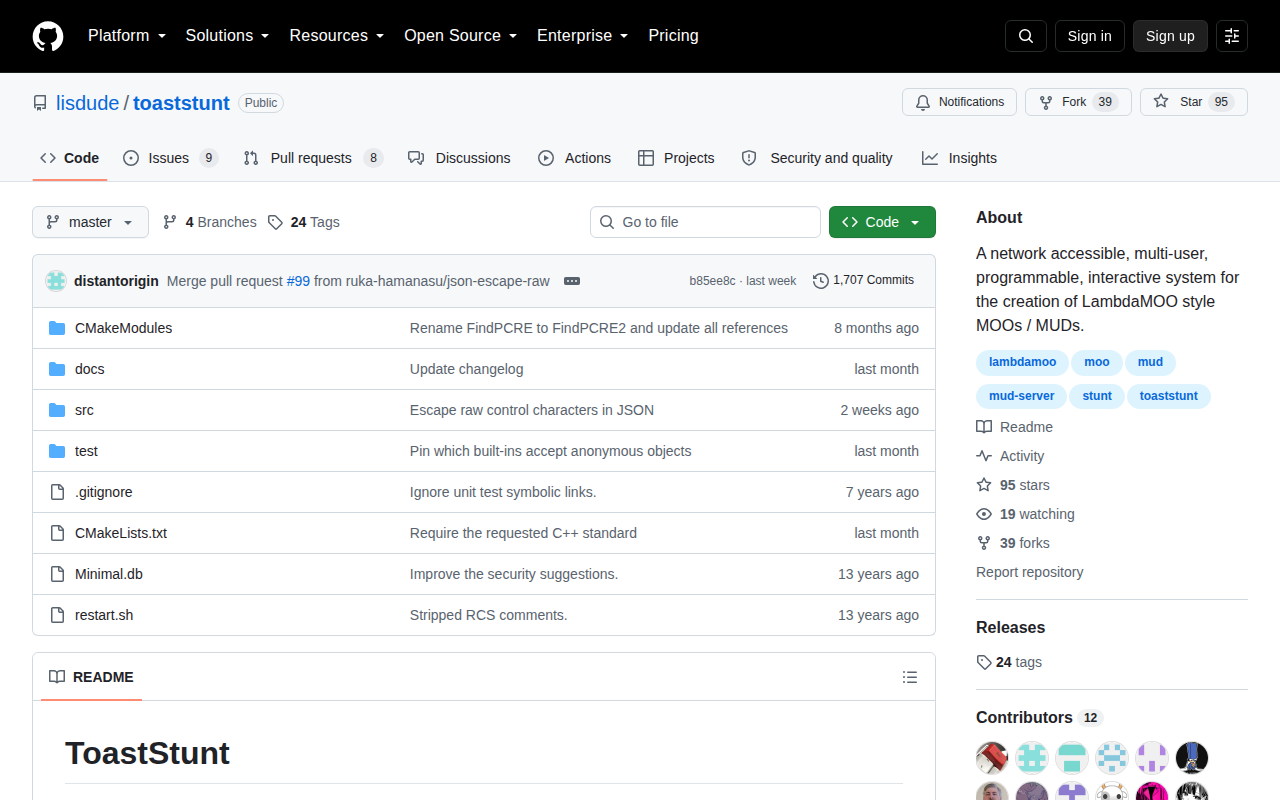View the 95 stars link
This screenshot has height=800, width=1280.
tap(1014, 485)
